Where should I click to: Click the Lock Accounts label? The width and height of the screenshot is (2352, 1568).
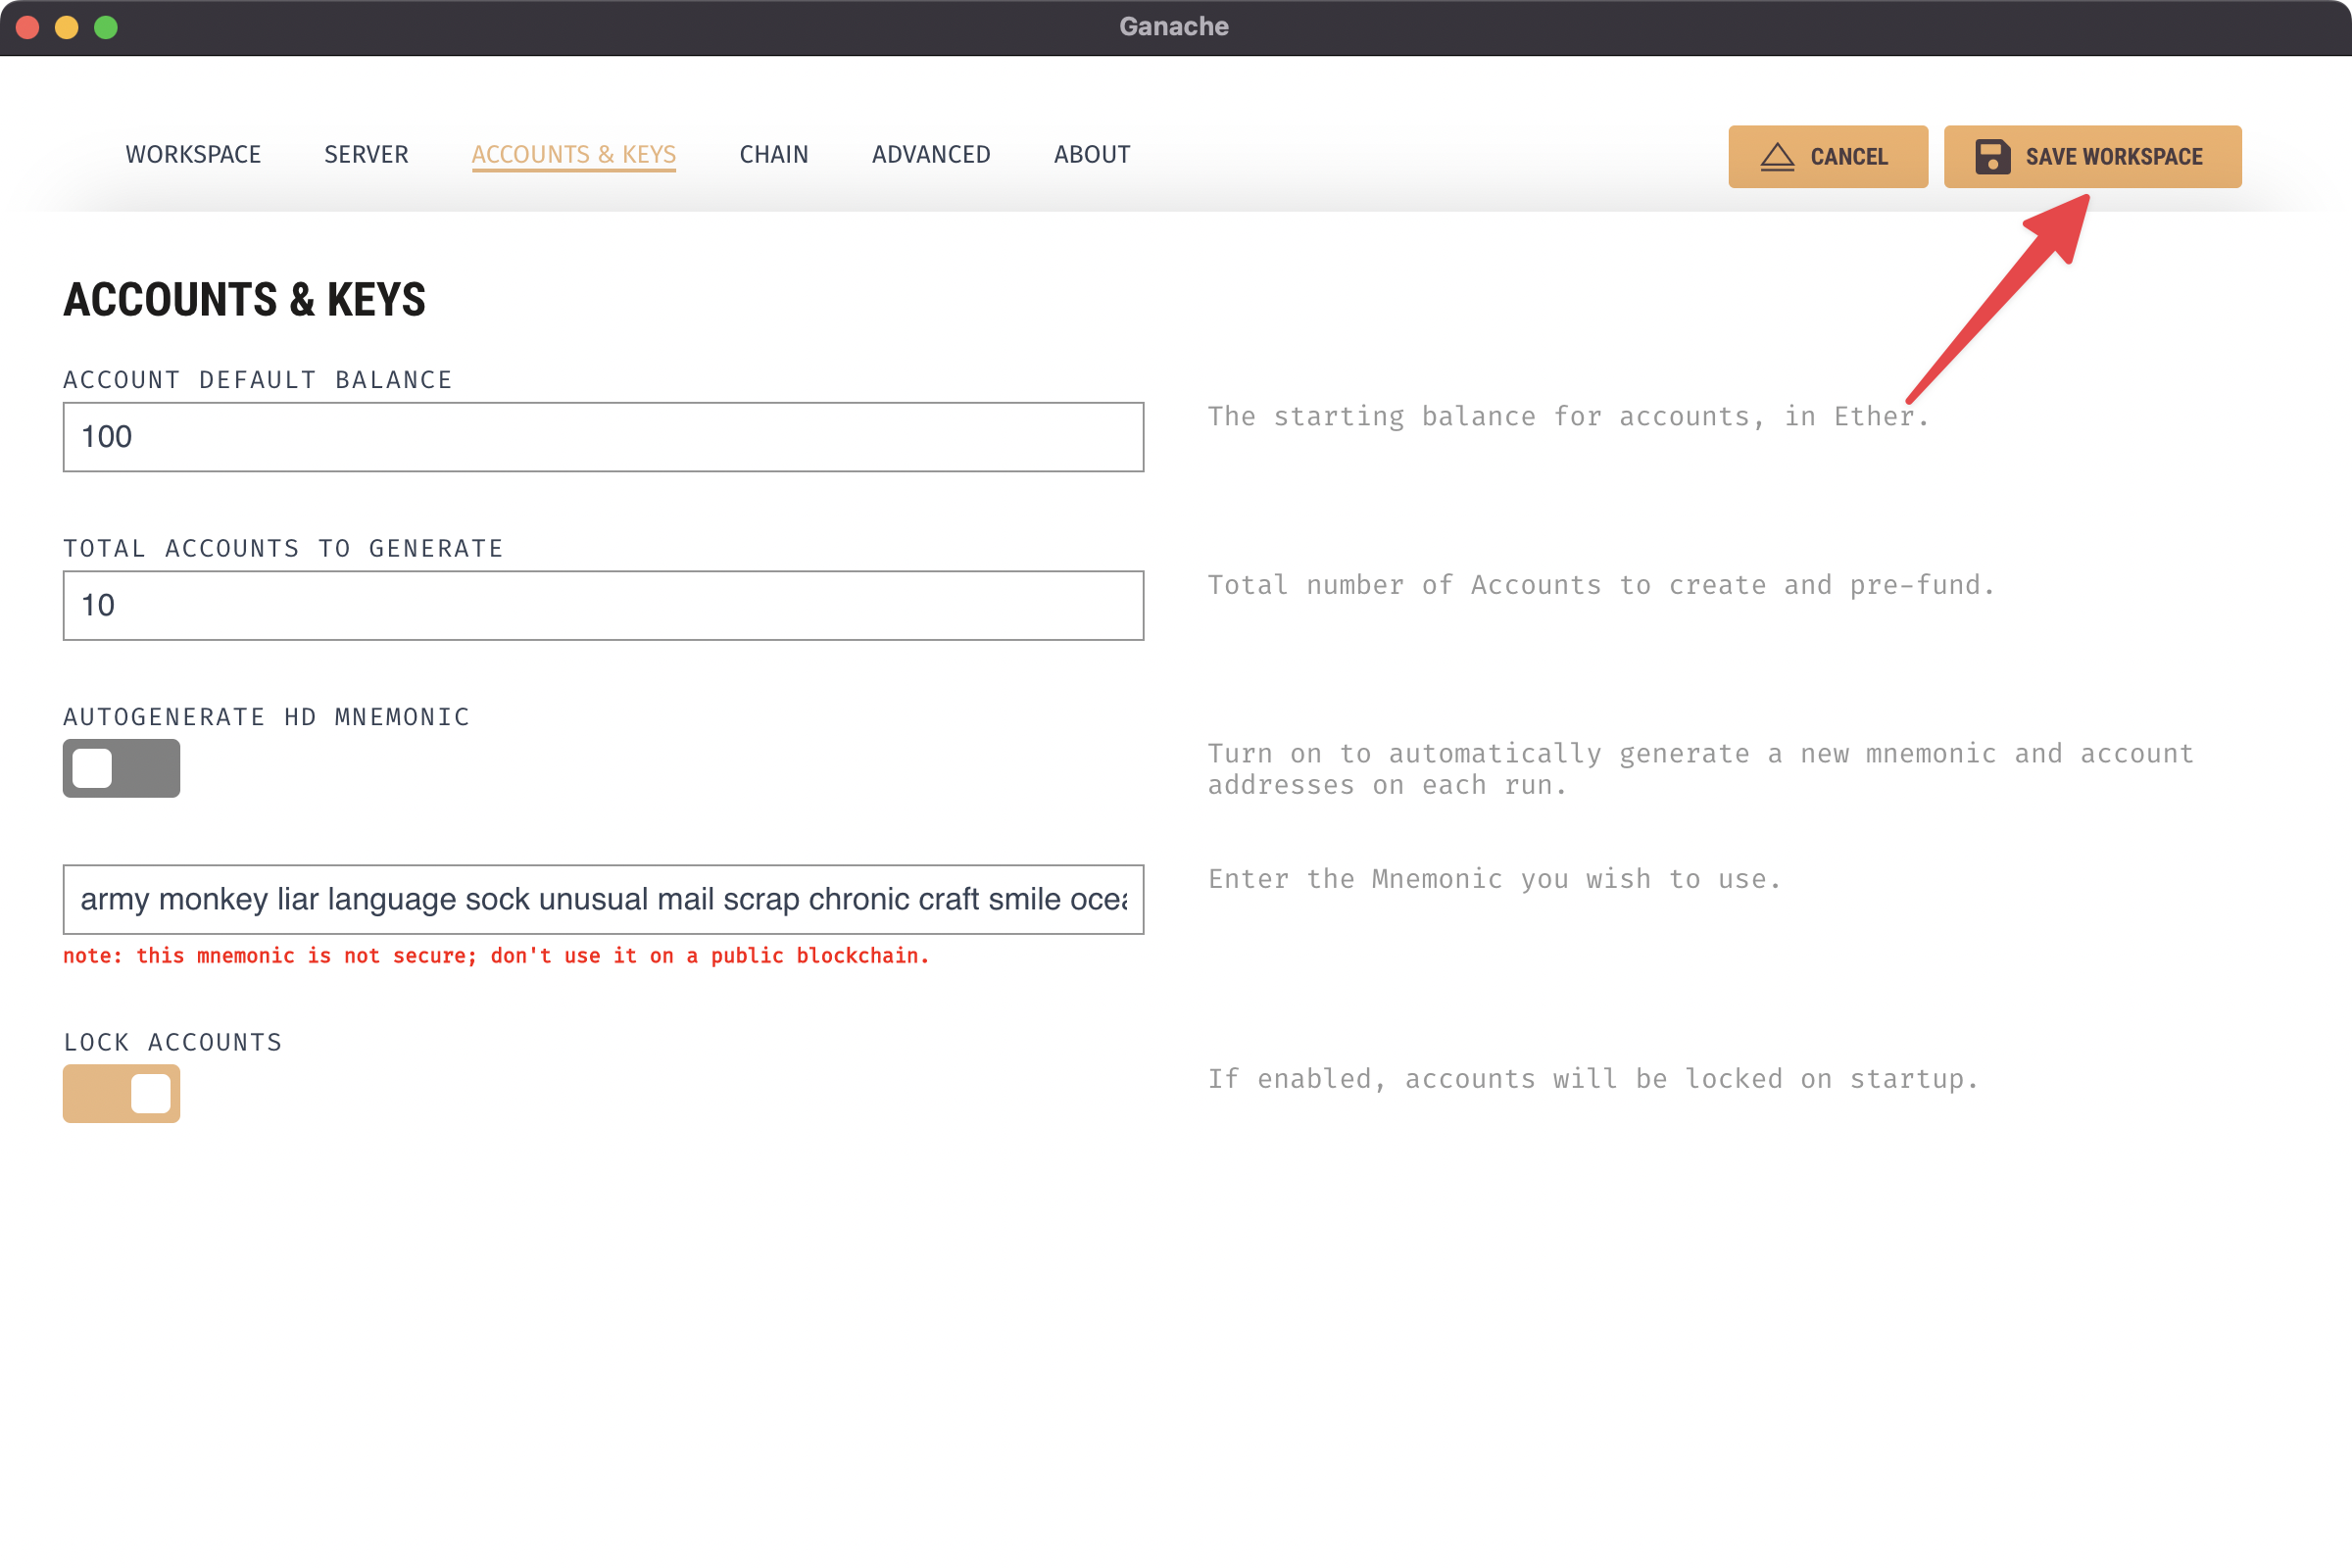pos(173,1041)
